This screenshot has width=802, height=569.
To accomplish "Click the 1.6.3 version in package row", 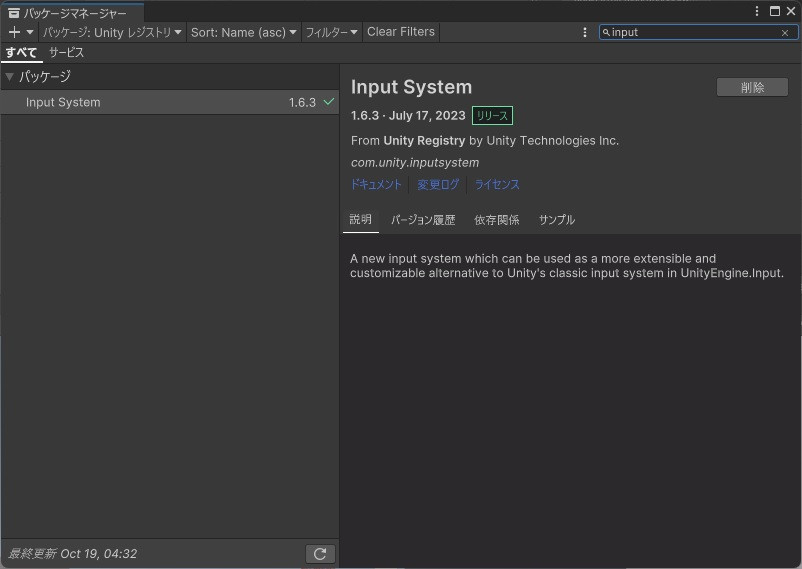I will click(x=302, y=102).
